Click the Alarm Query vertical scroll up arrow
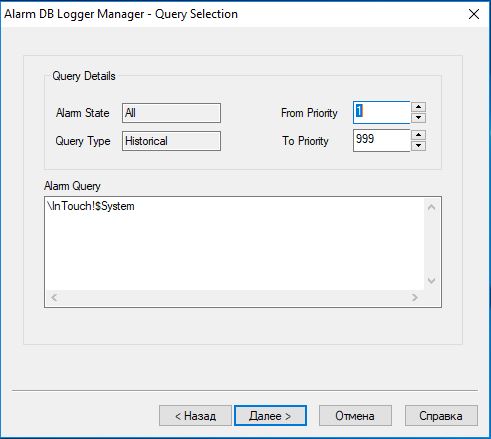Image resolution: width=491 pixels, height=439 pixels. [x=432, y=207]
